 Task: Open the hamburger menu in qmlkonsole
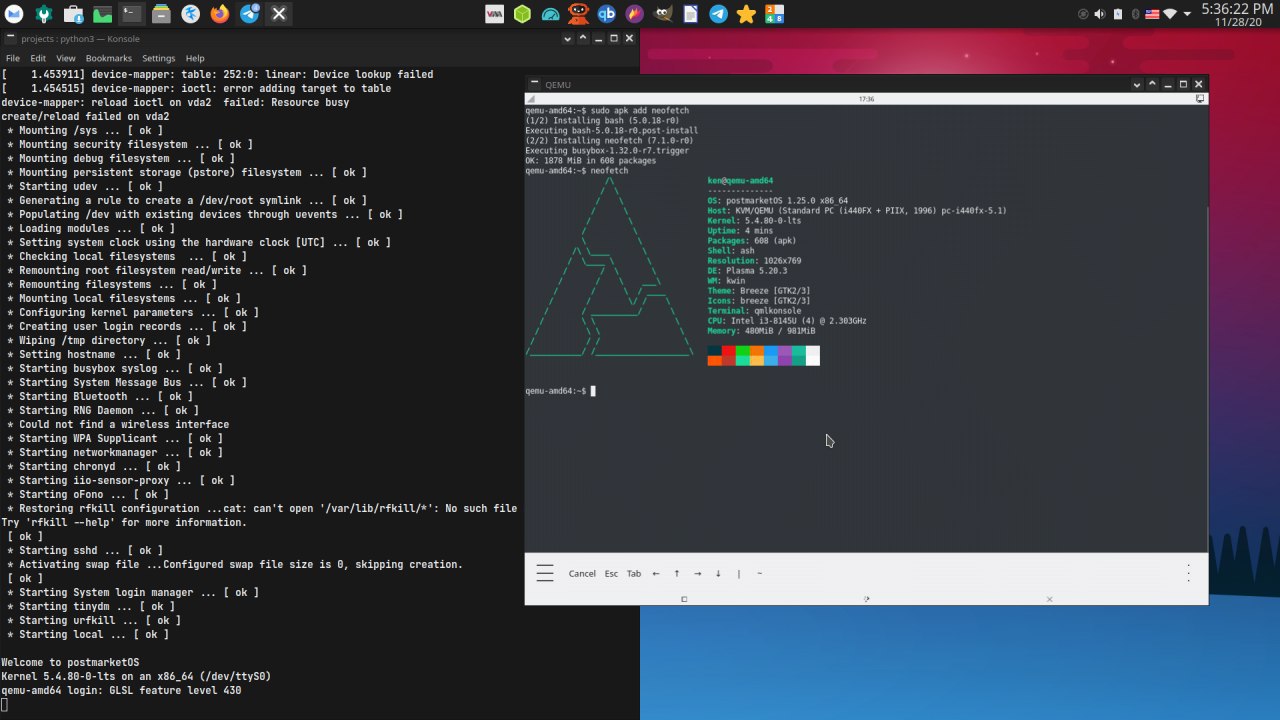pyautogui.click(x=545, y=573)
